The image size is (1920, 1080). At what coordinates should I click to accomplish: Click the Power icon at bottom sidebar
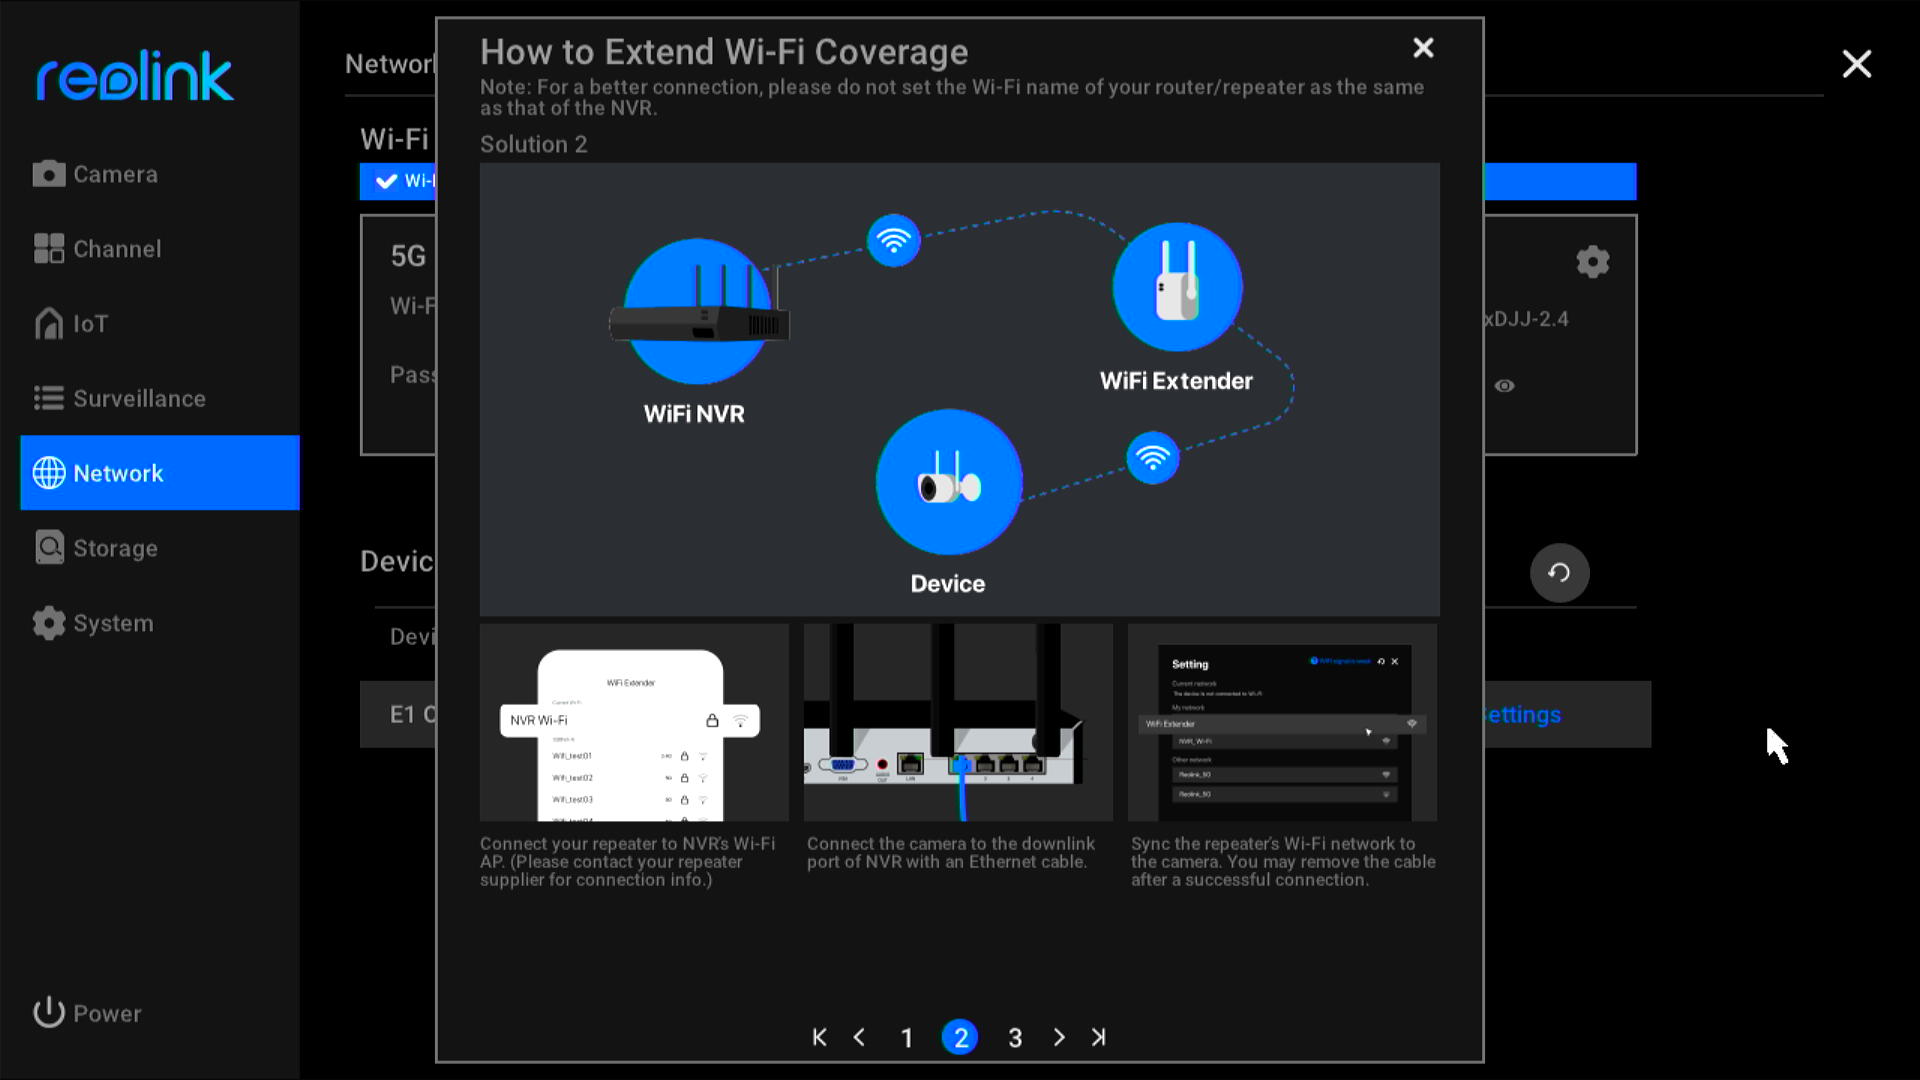(47, 1013)
